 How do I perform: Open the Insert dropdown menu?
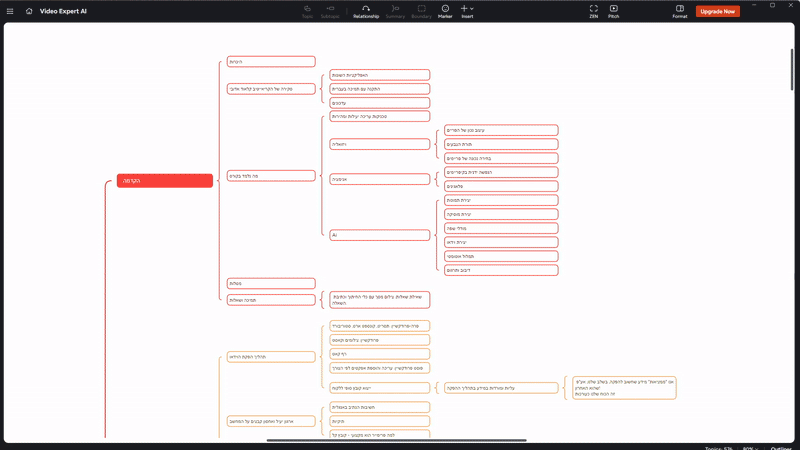pyautogui.click(x=467, y=11)
